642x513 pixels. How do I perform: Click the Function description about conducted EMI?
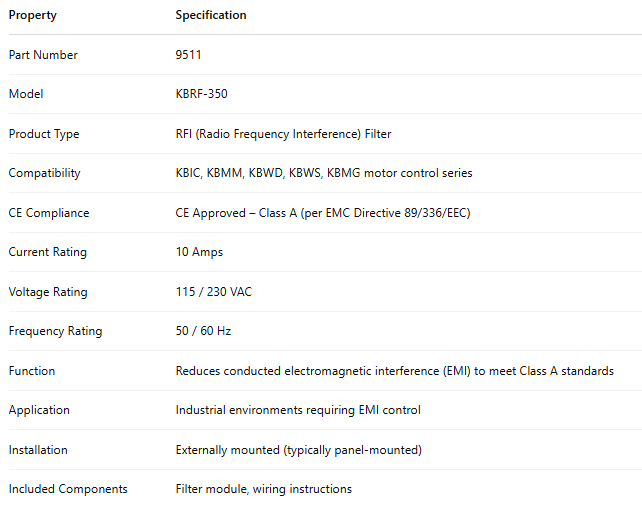(394, 371)
